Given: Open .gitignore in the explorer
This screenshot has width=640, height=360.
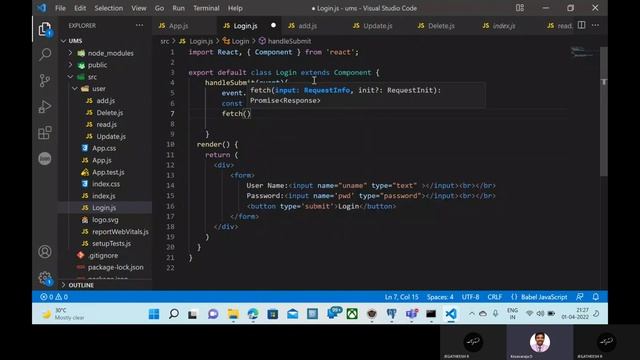Looking at the screenshot, I should coord(103,256).
